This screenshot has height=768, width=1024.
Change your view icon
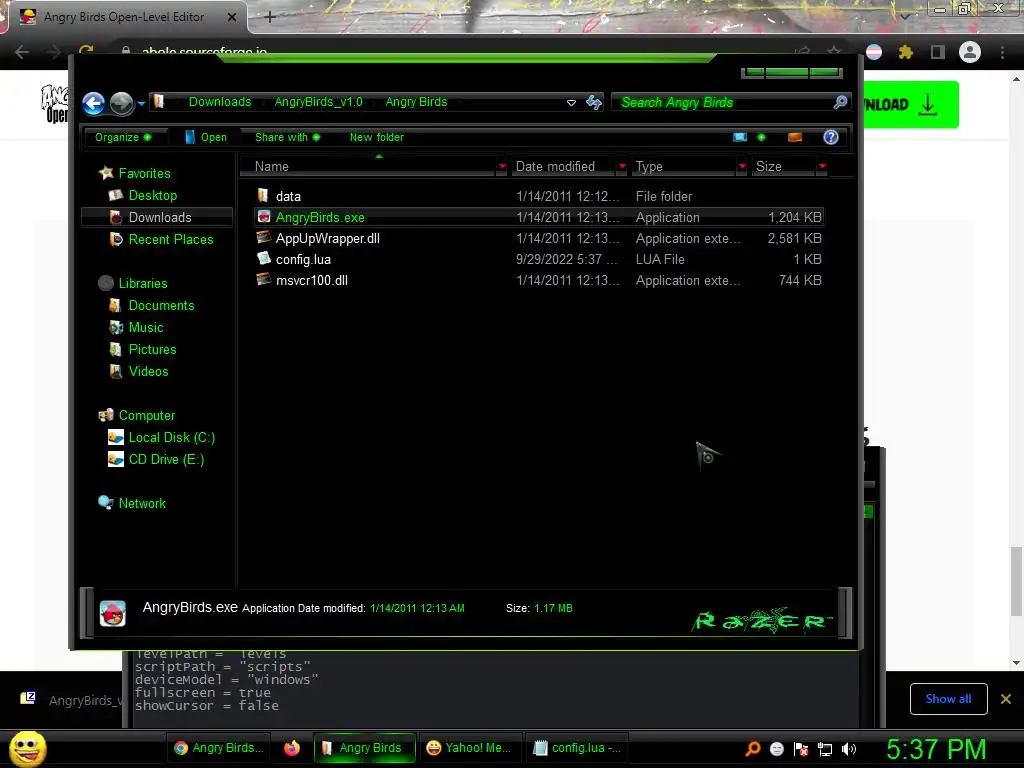click(x=740, y=137)
